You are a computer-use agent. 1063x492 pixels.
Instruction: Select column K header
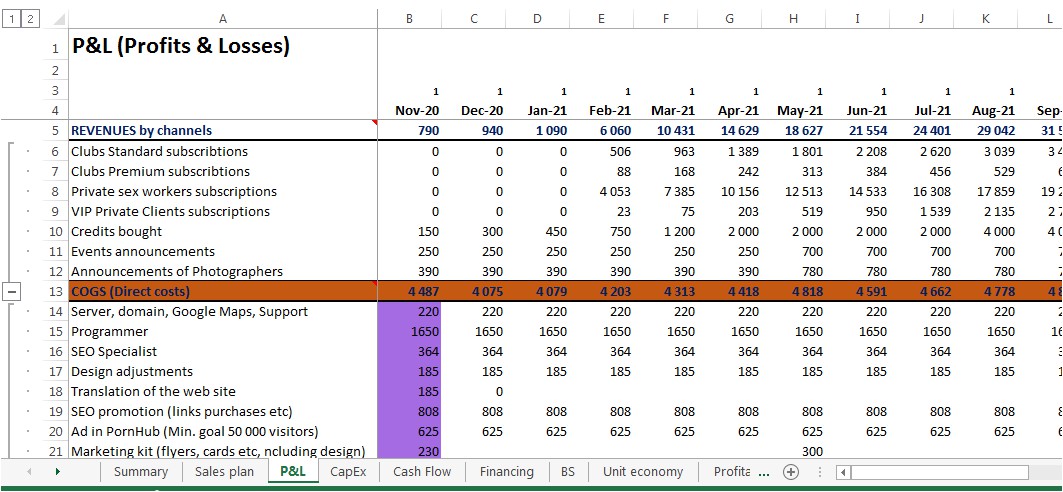click(985, 19)
